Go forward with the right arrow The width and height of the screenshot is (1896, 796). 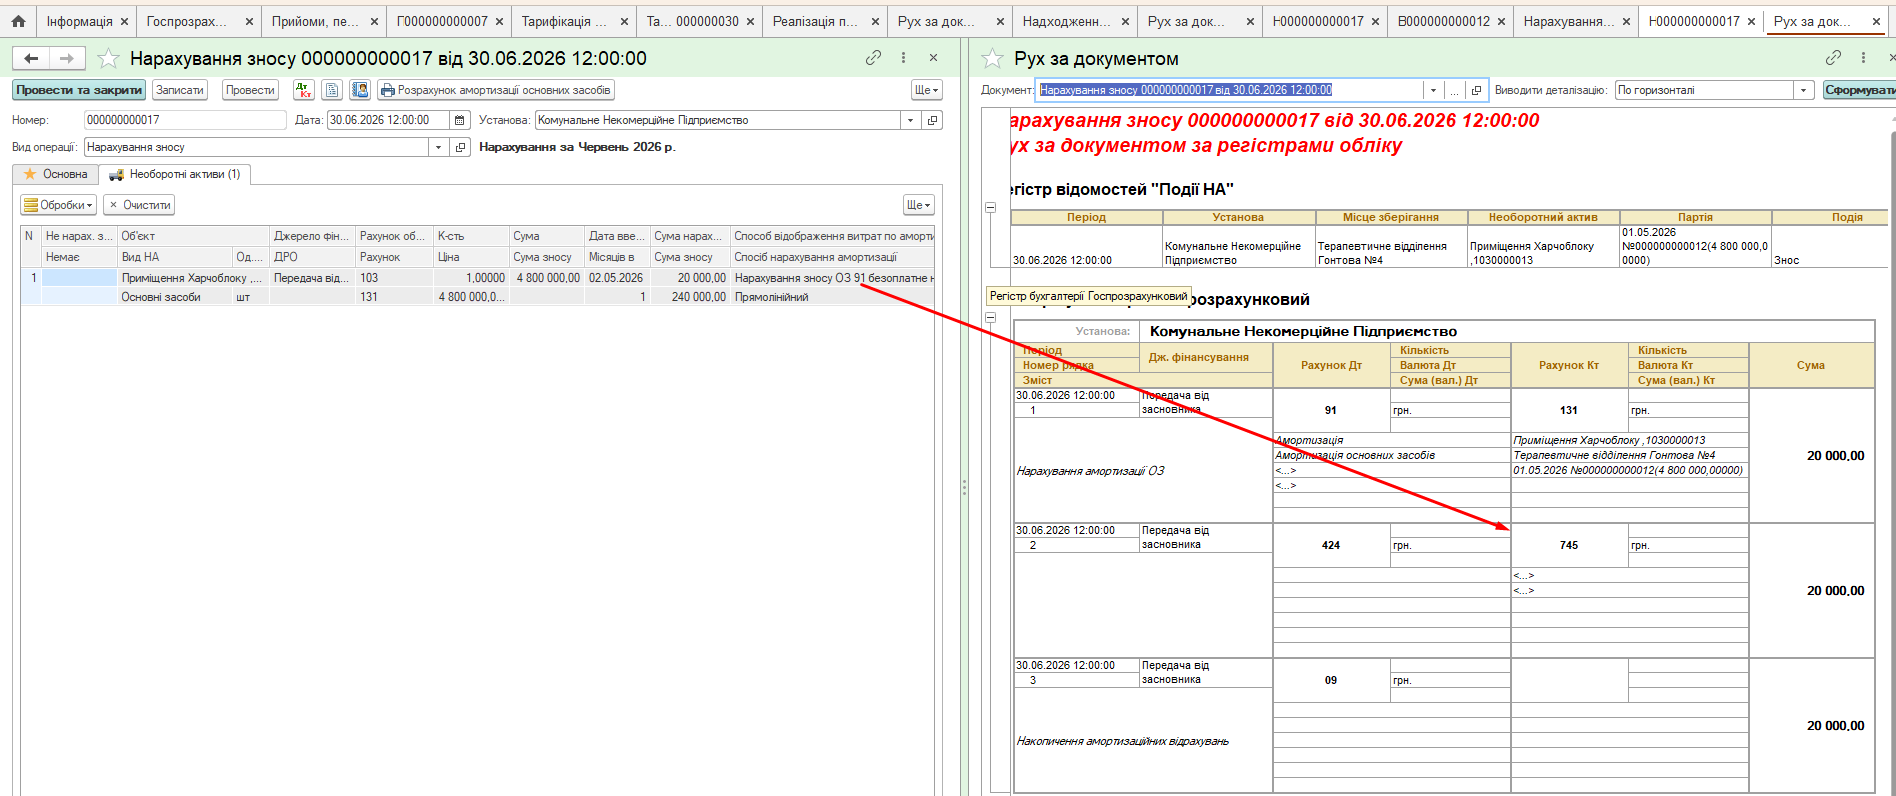click(x=66, y=58)
